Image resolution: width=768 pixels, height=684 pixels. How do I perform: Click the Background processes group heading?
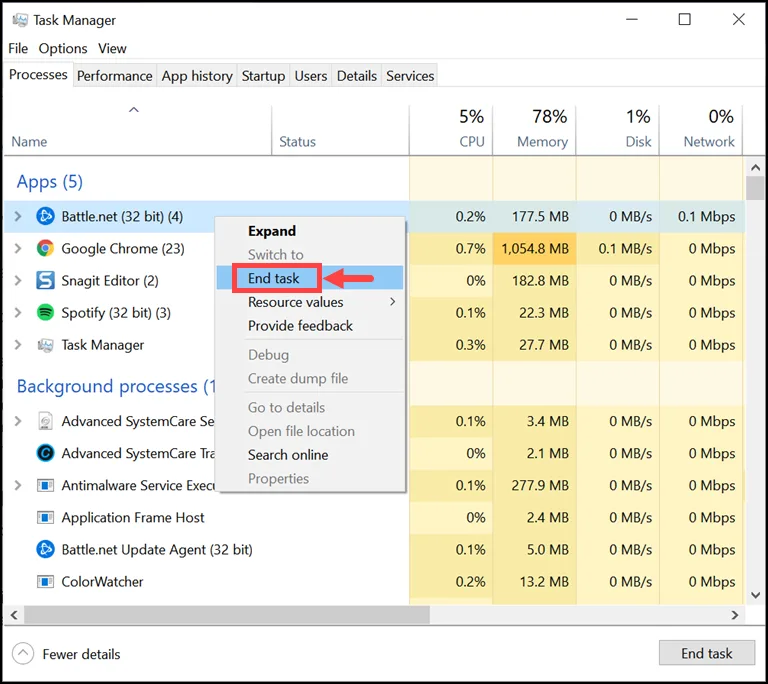tap(116, 386)
